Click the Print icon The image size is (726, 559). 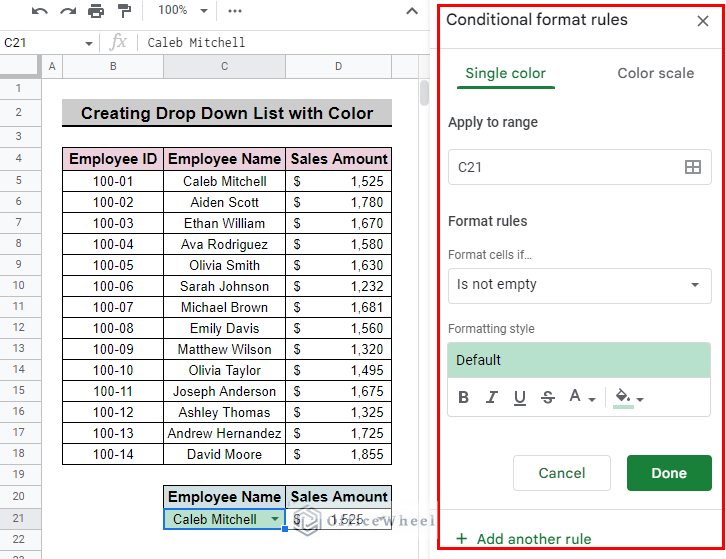coord(96,11)
